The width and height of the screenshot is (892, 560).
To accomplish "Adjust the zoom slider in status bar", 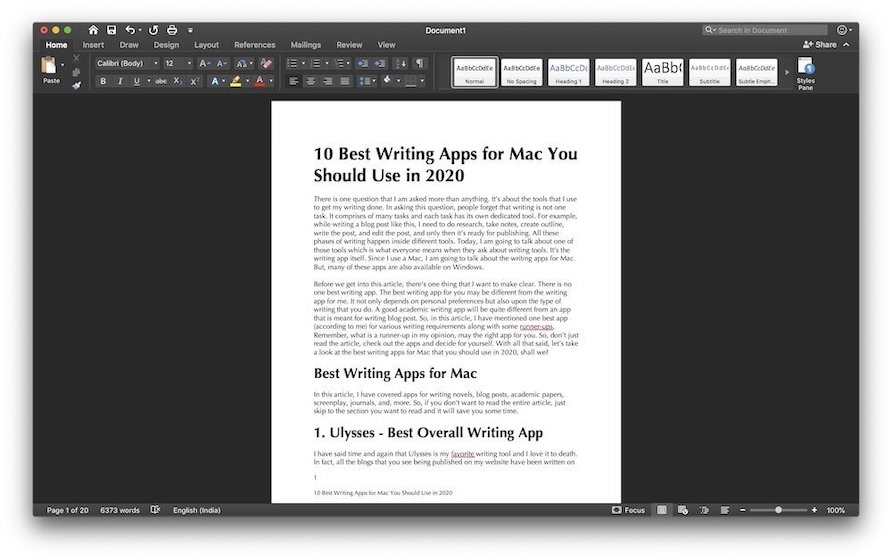I will (x=778, y=510).
